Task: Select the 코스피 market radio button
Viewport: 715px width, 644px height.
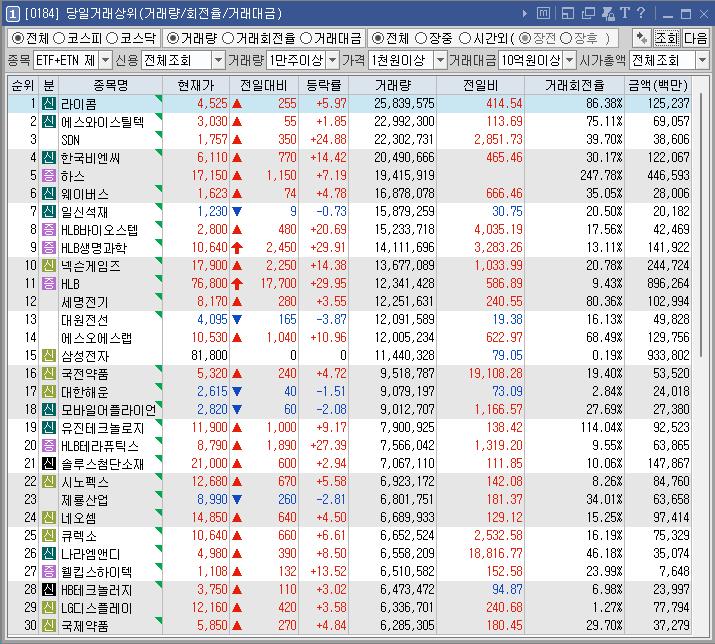Action: click(x=59, y=38)
